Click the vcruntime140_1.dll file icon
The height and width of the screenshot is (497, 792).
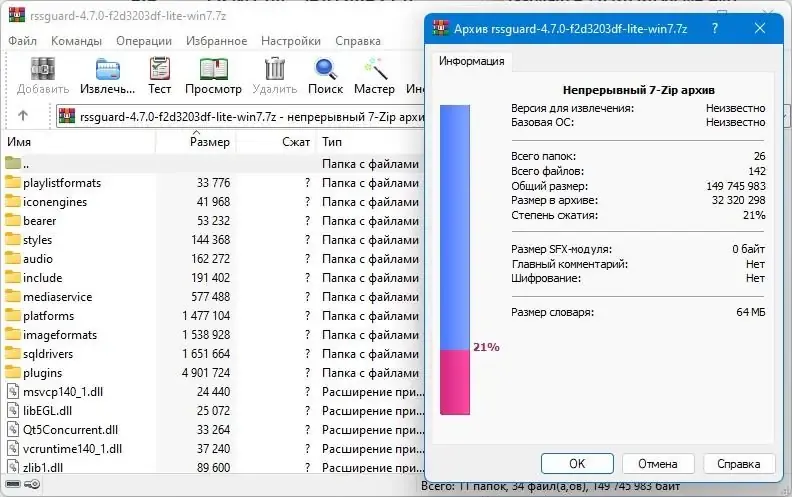tap(13, 449)
